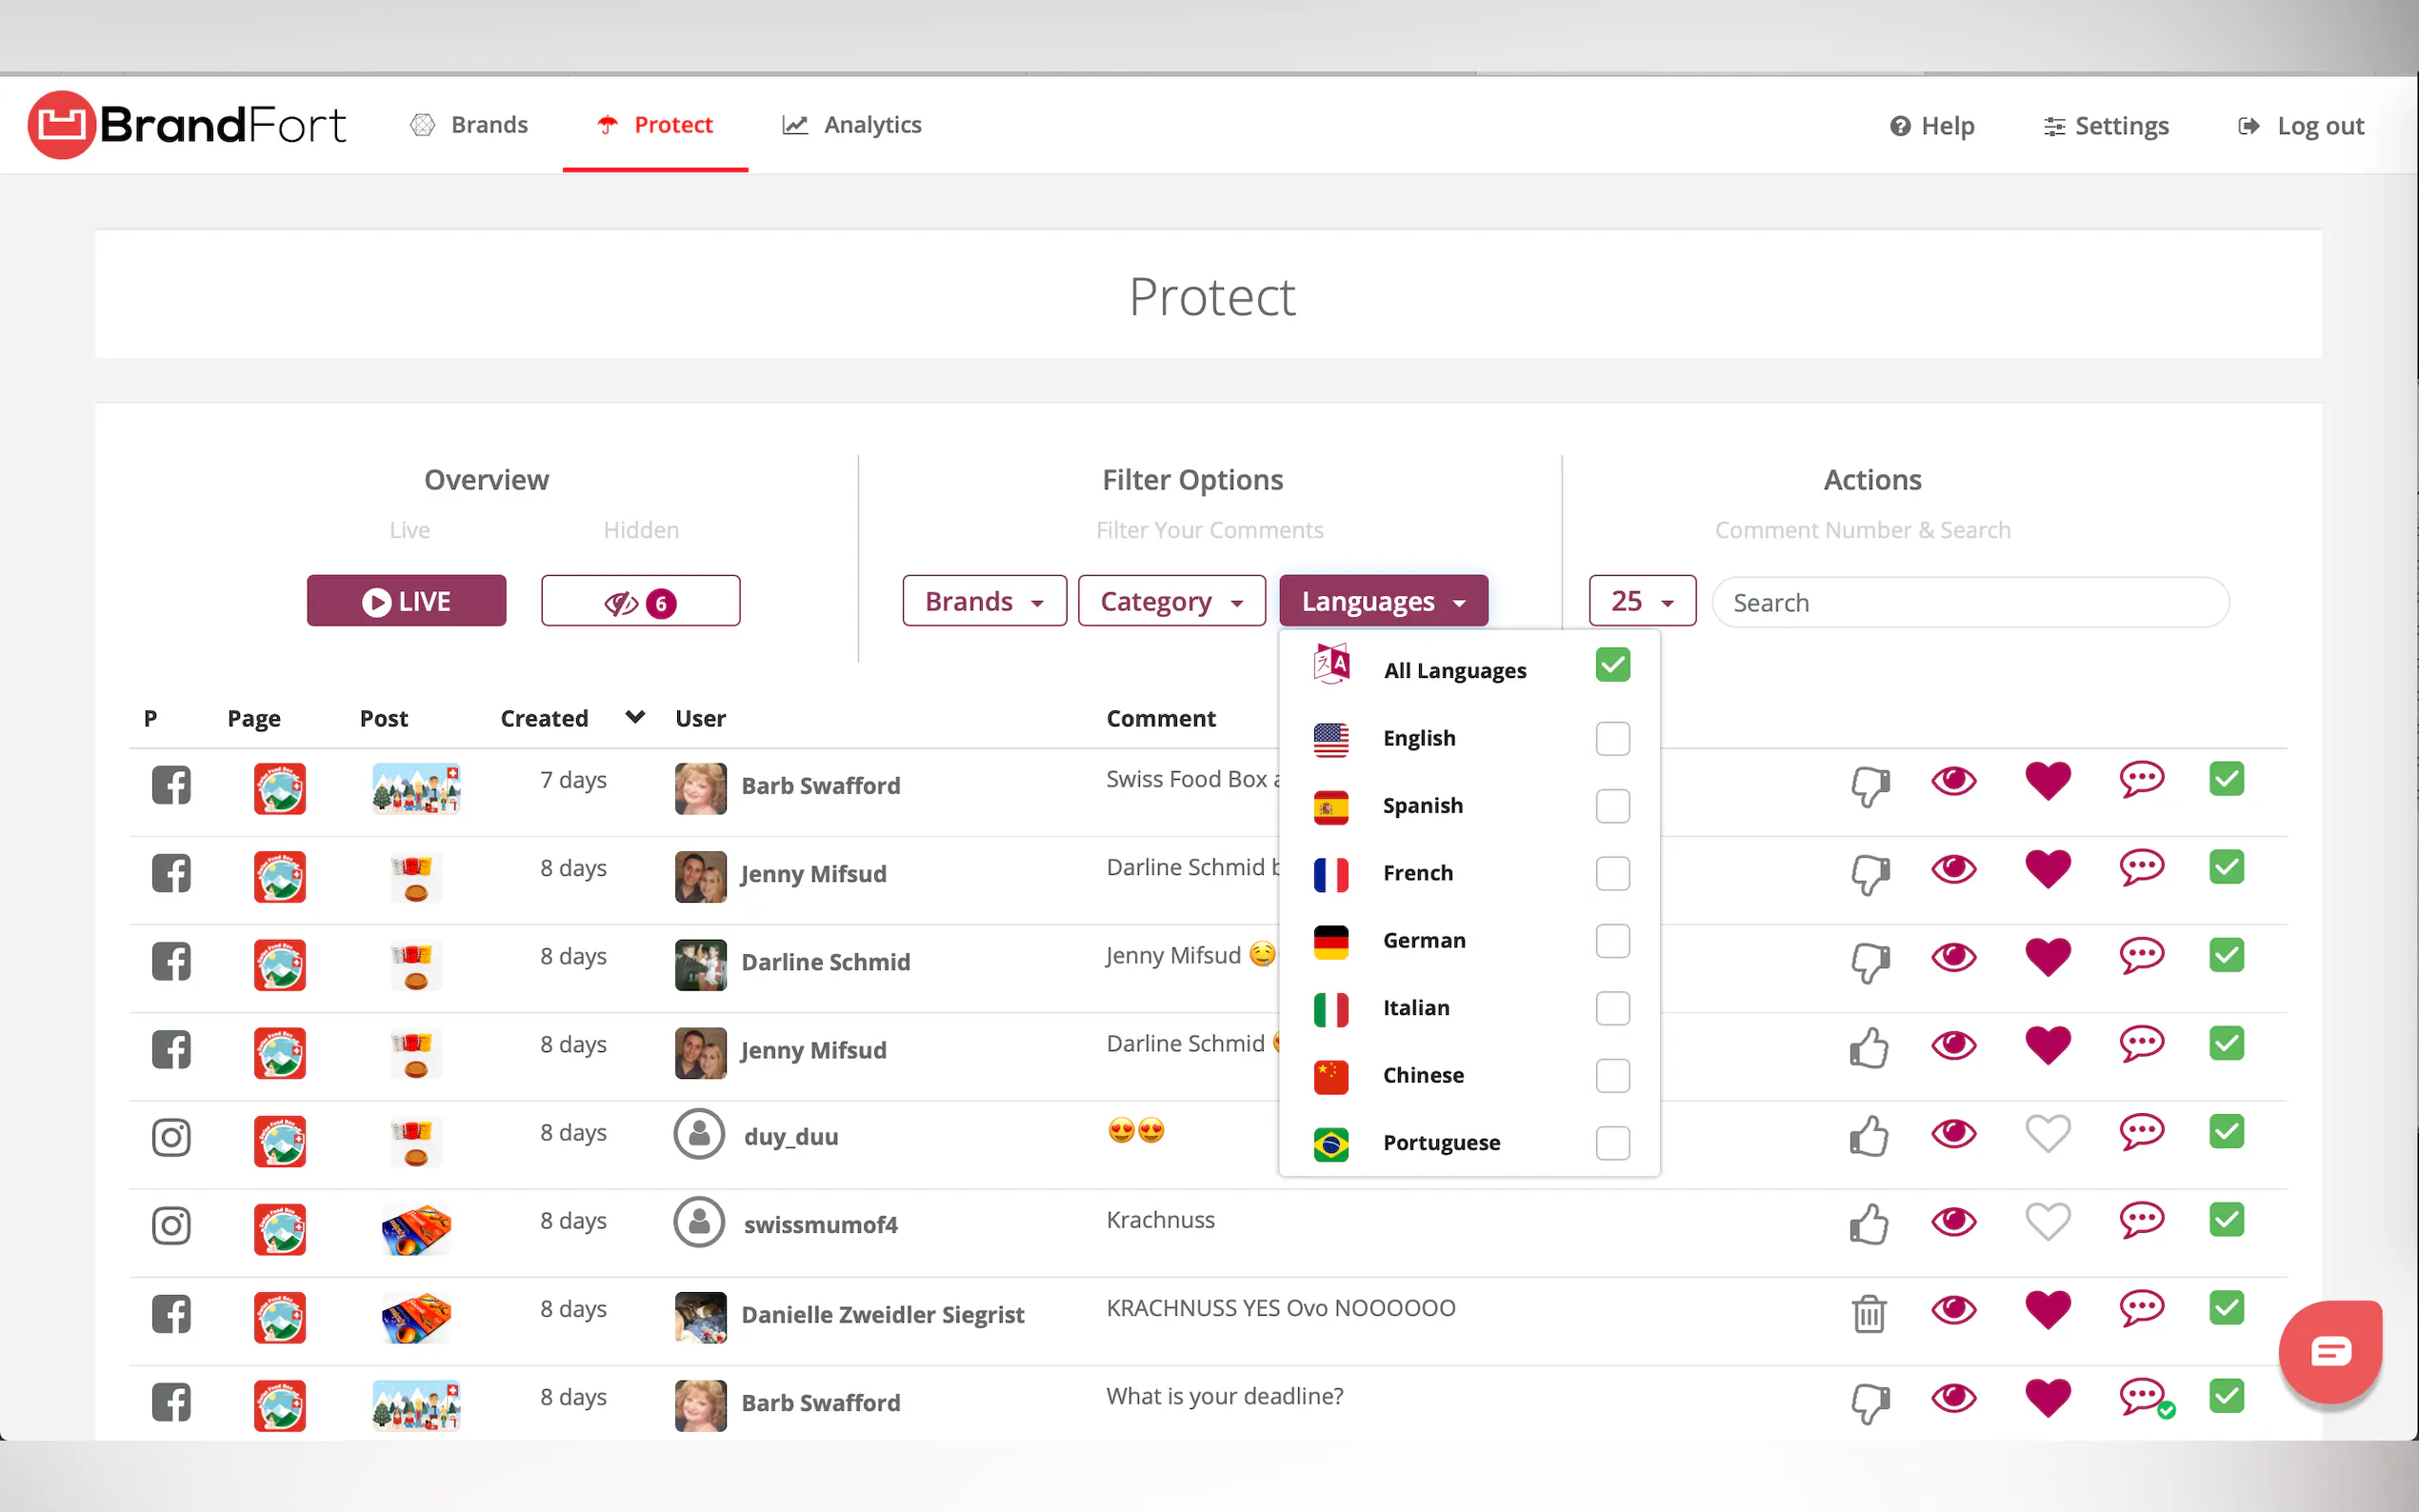Open the Brands filter dropdown

(983, 601)
